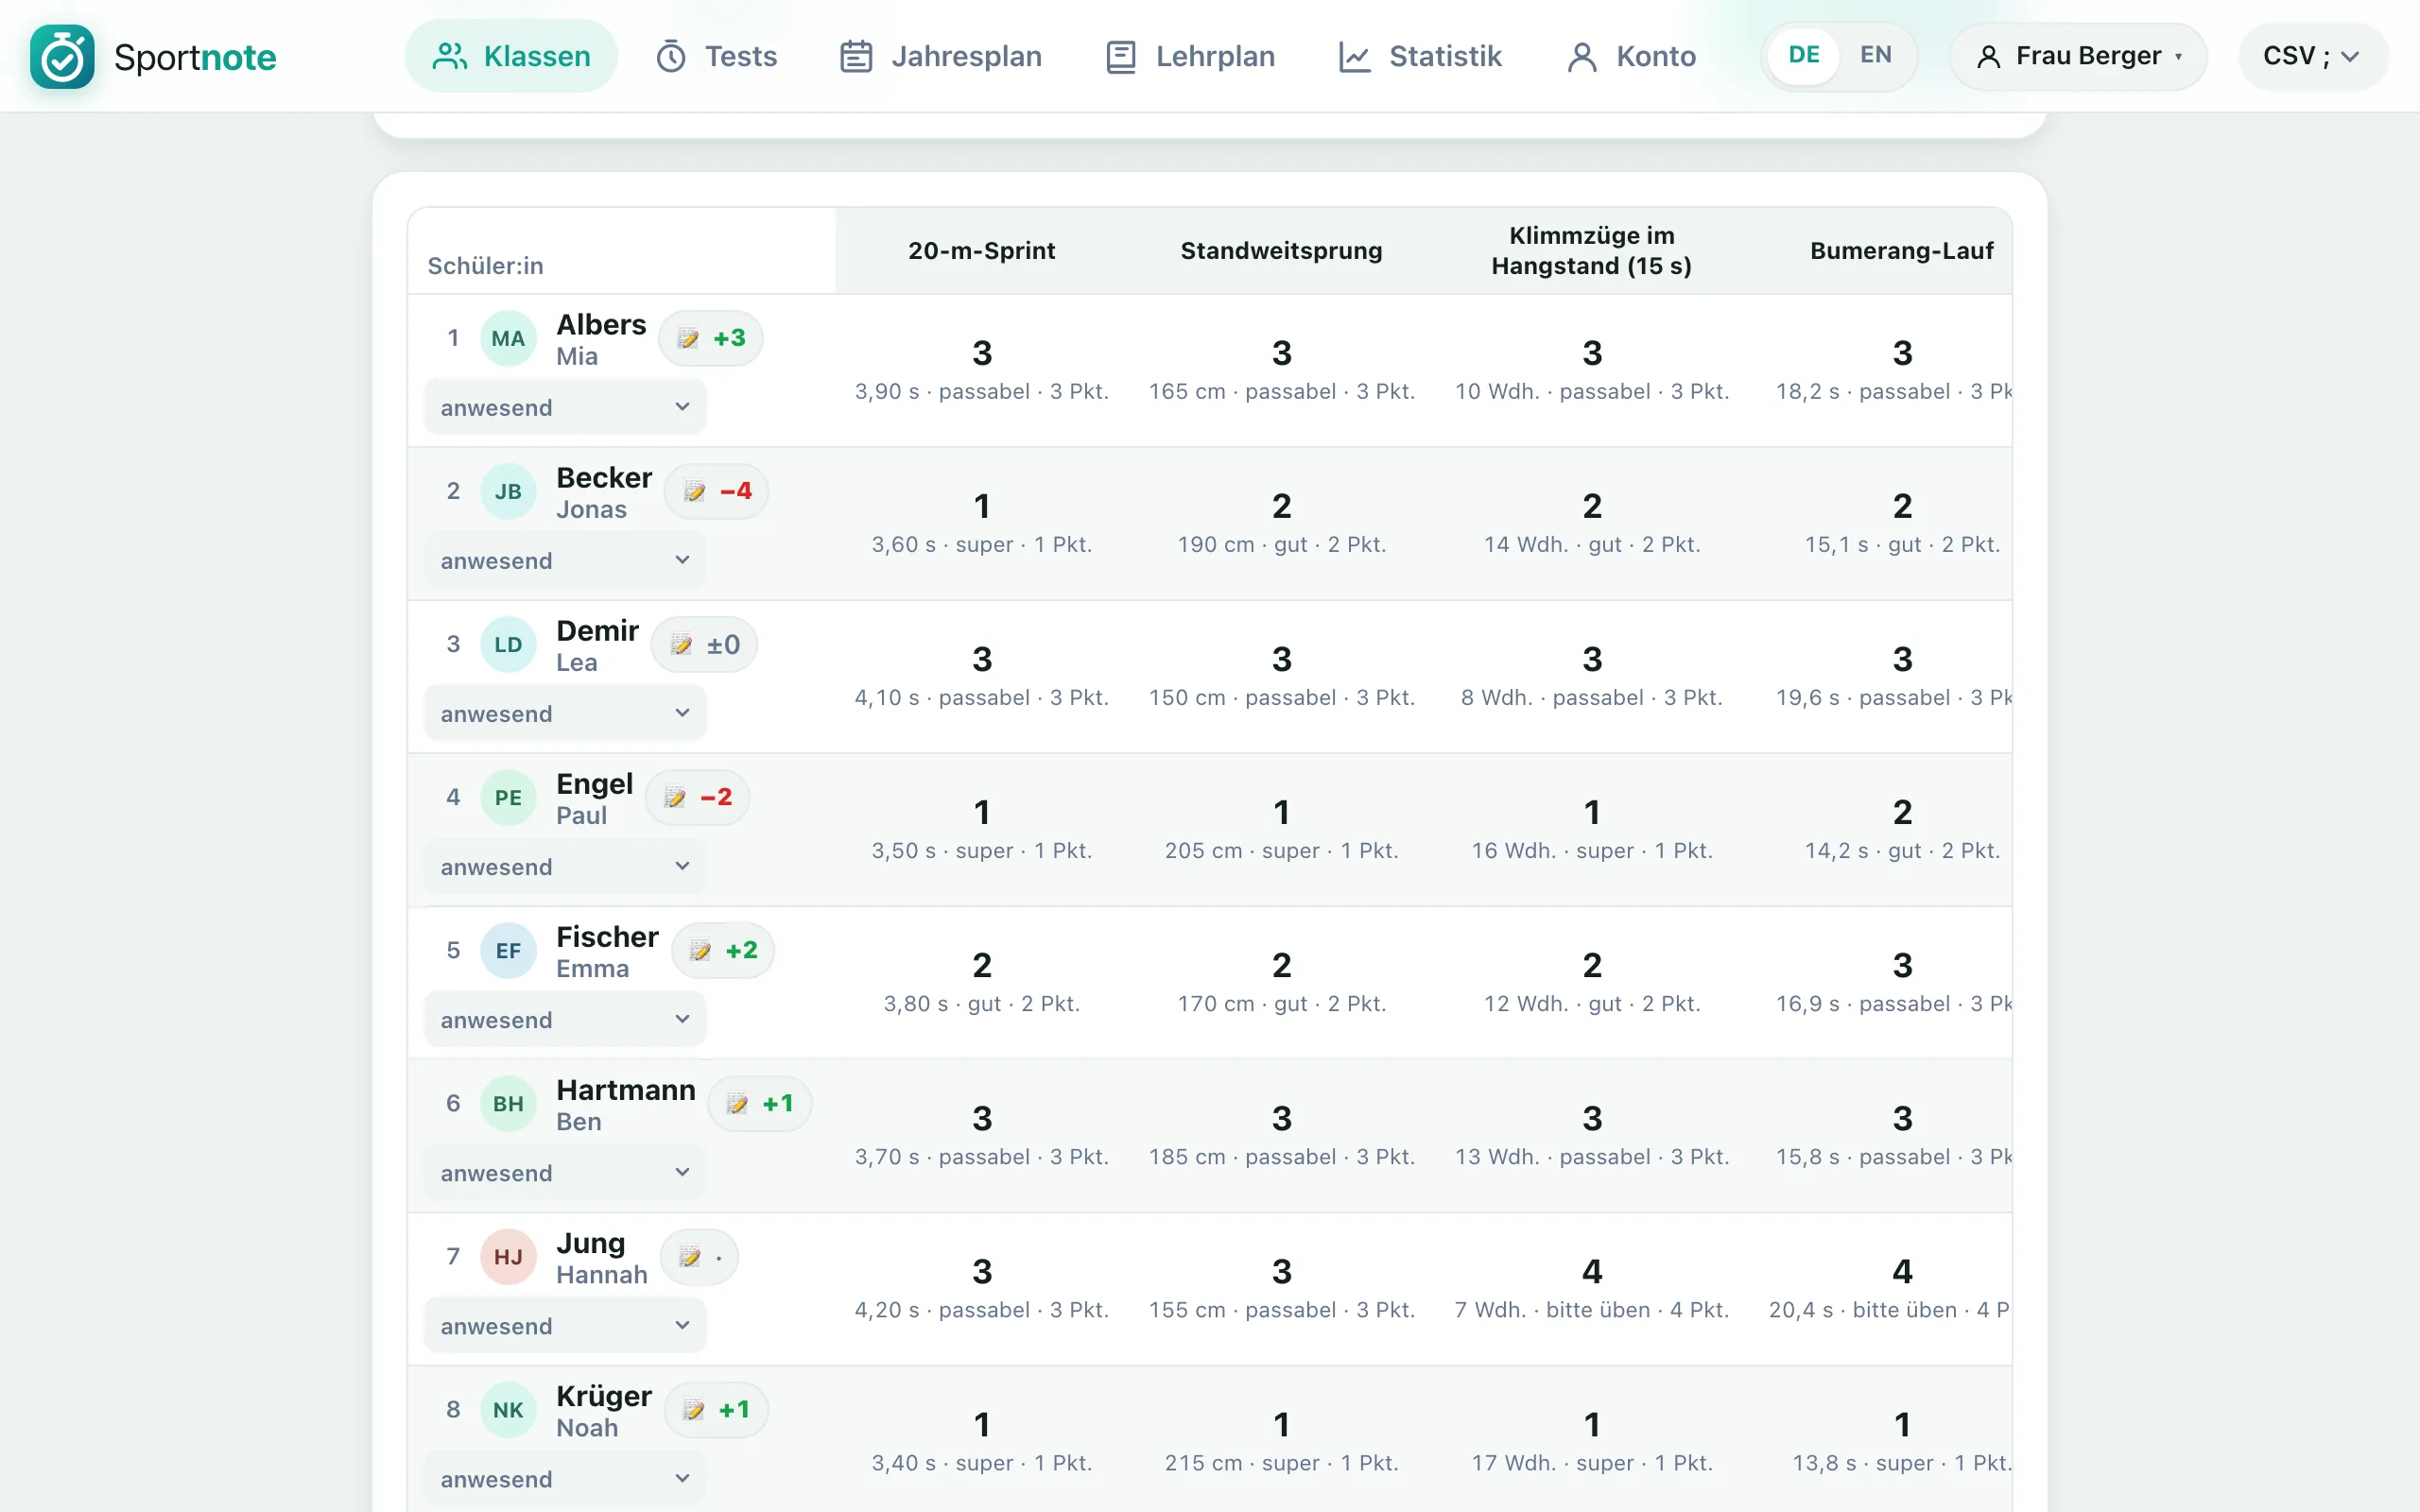
Task: Go to the Klassen tab
Action: pos(511,56)
